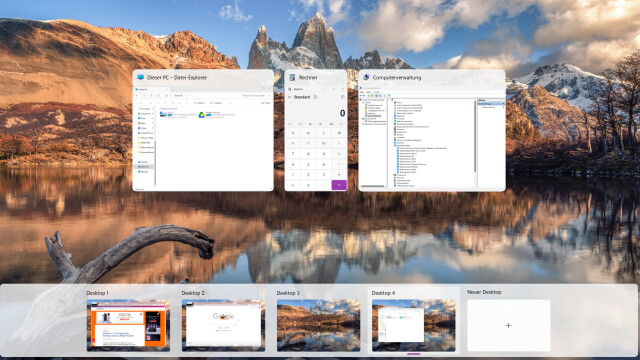Select the Desktop 4 thumbnail
The width and height of the screenshot is (640, 360).
(413, 325)
